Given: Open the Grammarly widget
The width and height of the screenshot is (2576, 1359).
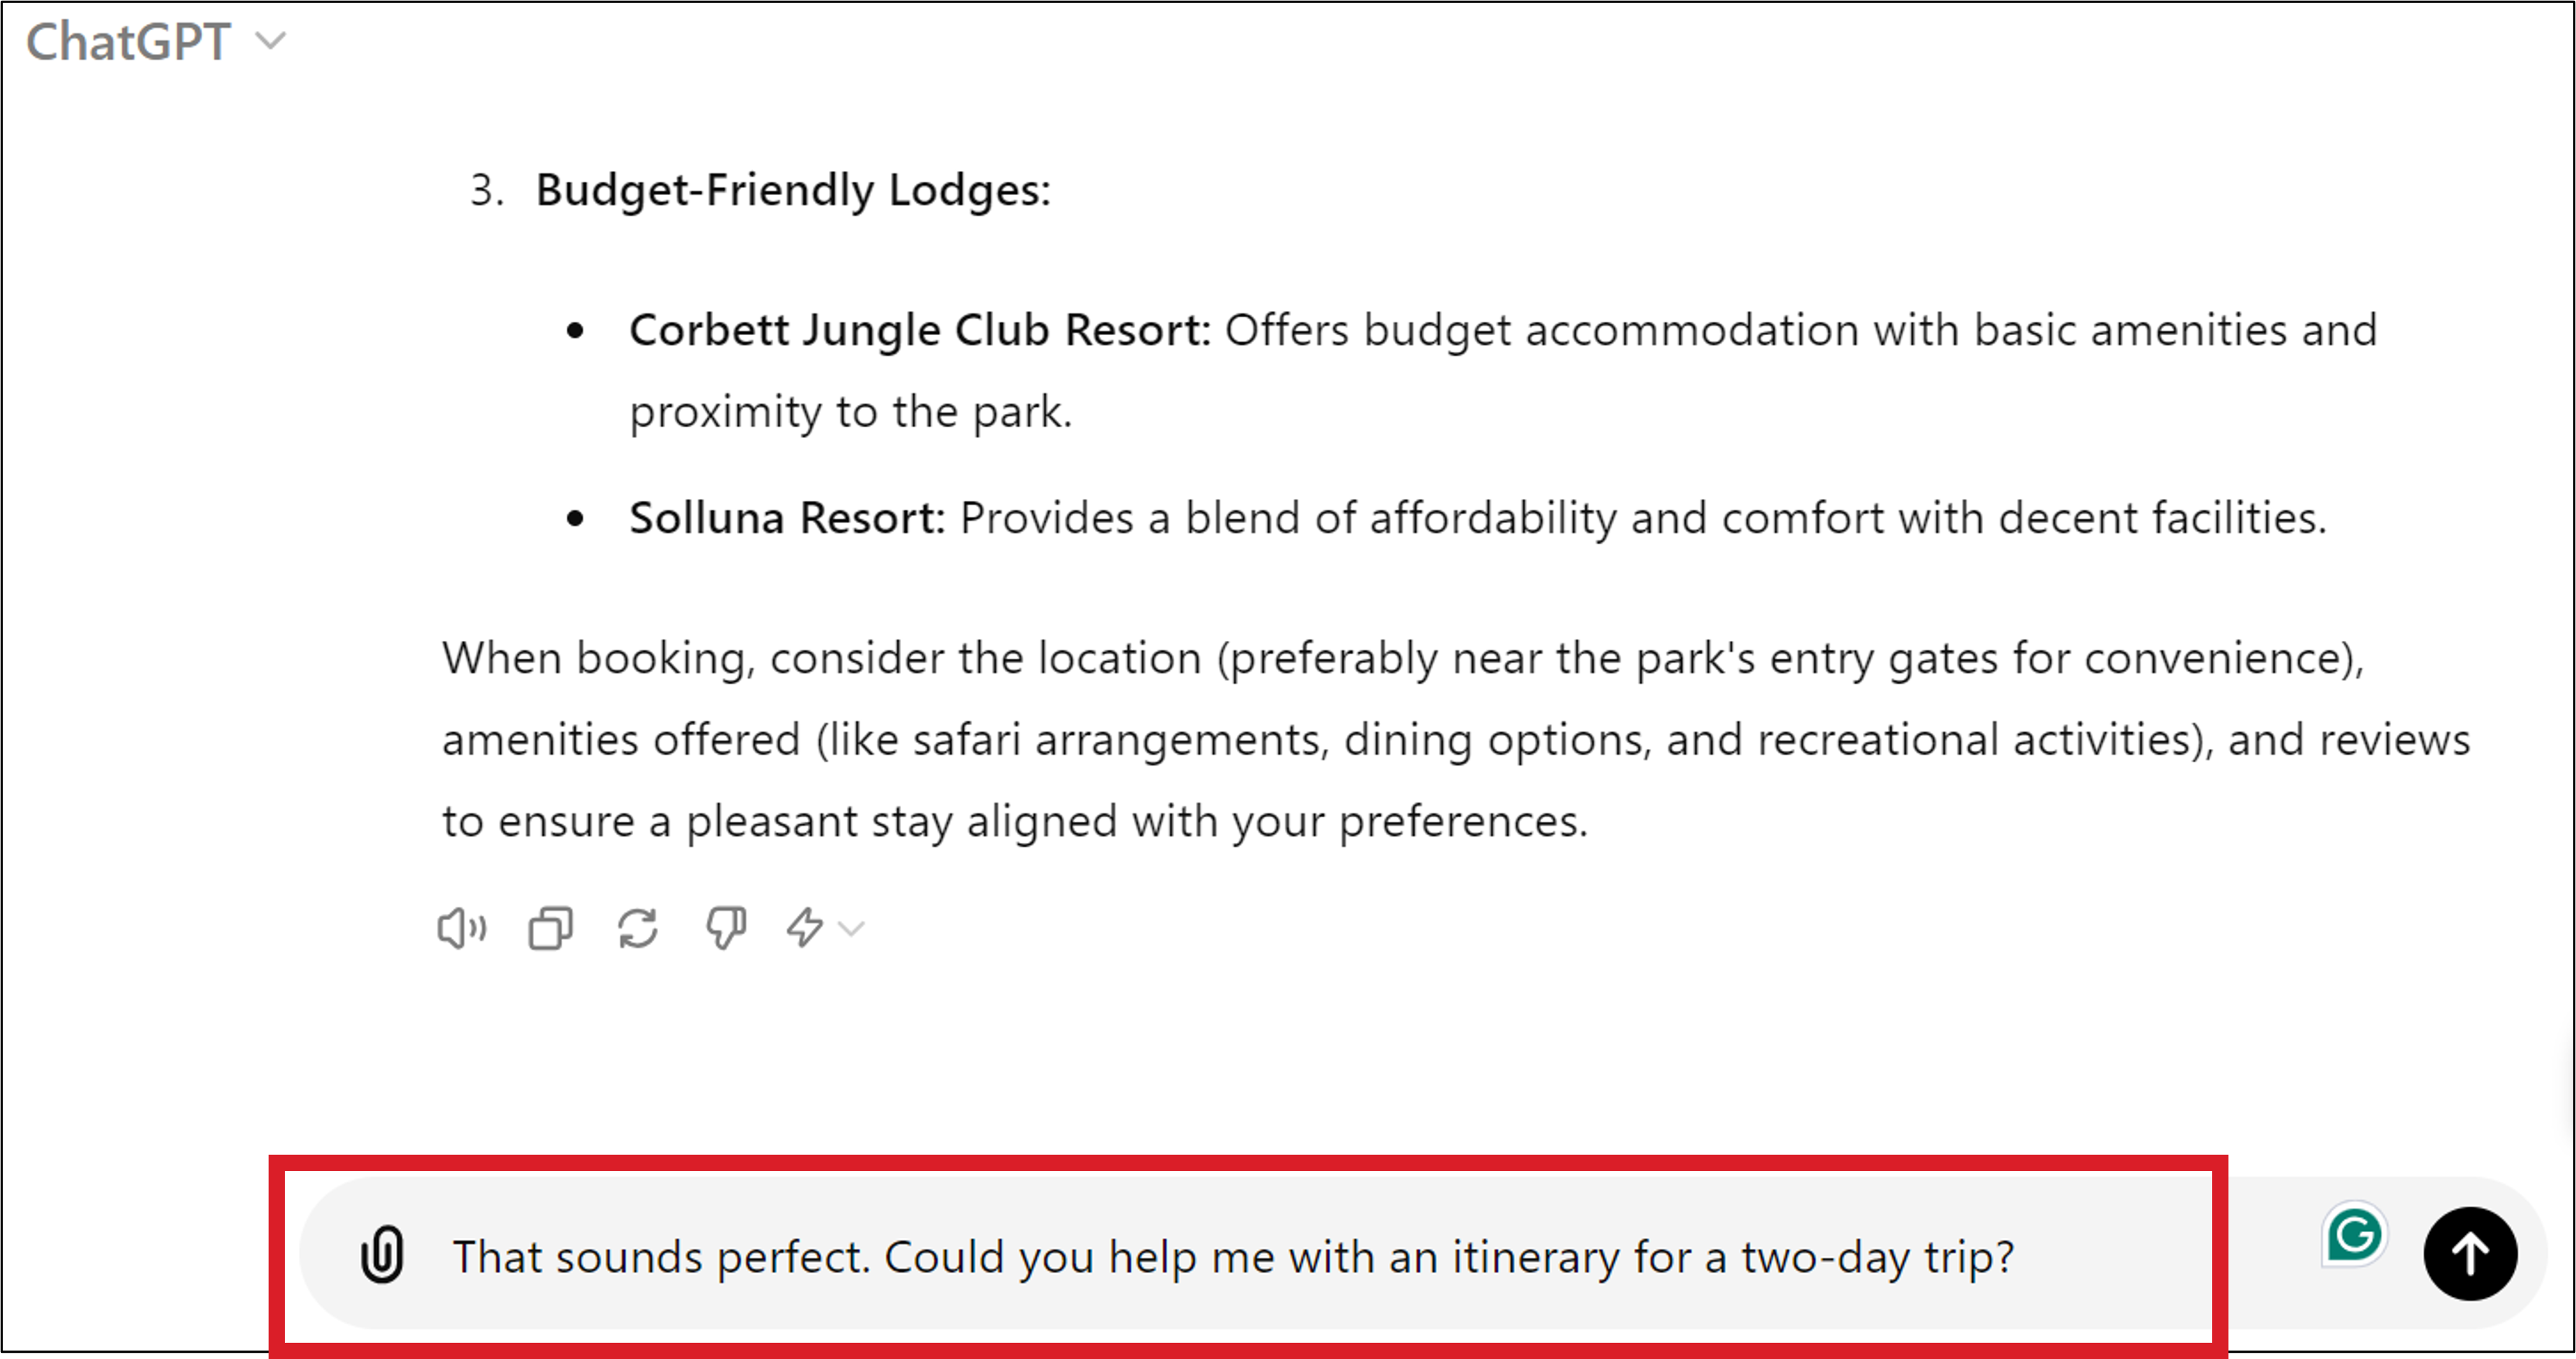Looking at the screenshot, I should coord(2353,1234).
